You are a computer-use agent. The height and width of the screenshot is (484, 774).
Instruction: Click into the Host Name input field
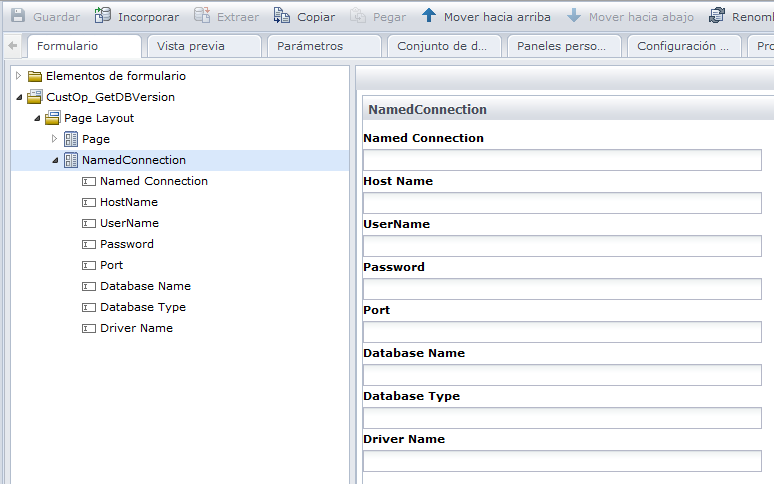562,203
